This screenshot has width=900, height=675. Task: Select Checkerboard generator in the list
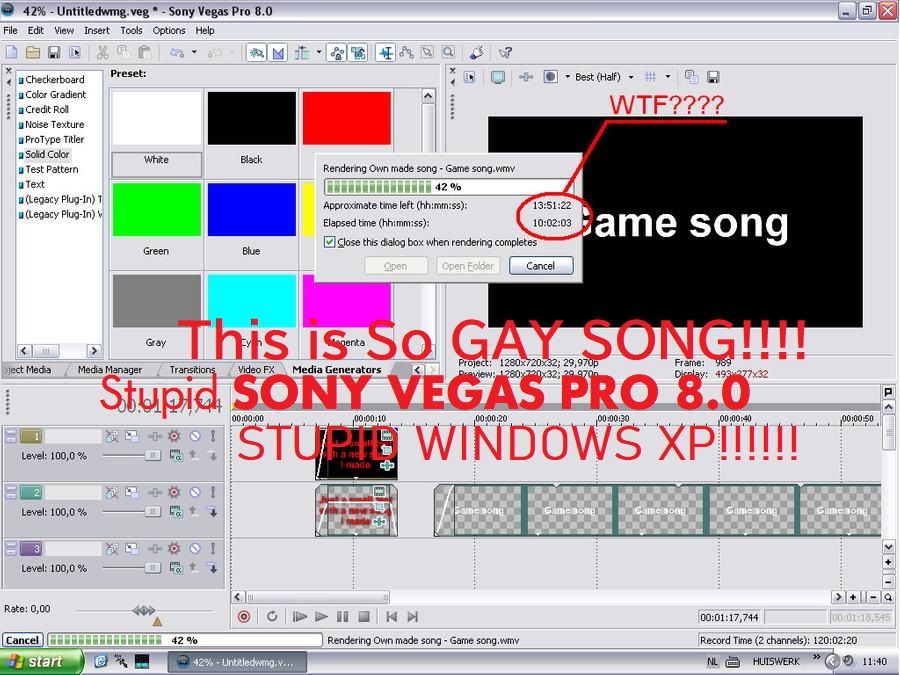point(55,79)
